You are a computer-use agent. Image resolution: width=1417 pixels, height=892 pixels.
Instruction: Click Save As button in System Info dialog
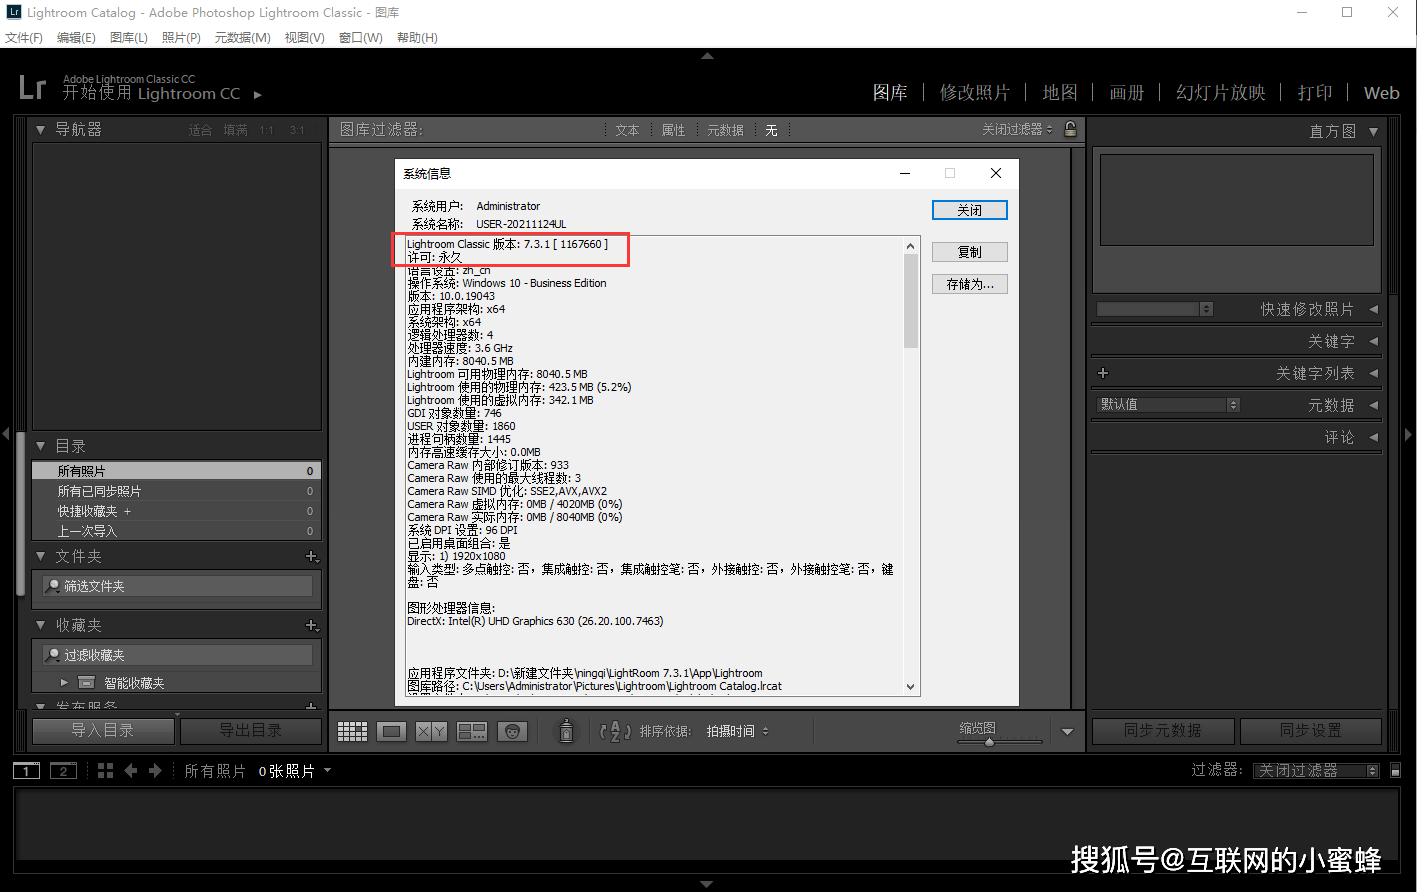pyautogui.click(x=969, y=284)
